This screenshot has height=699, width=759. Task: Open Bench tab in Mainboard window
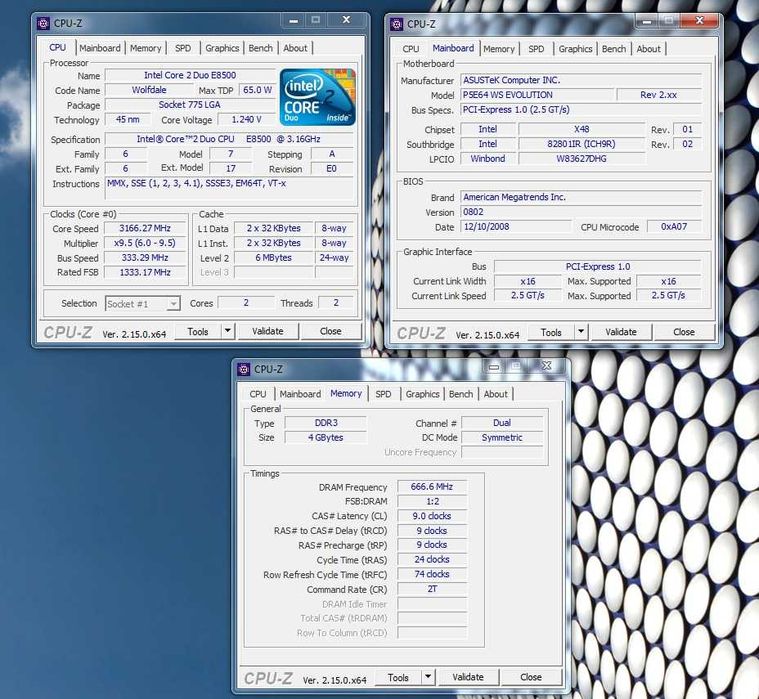click(614, 49)
